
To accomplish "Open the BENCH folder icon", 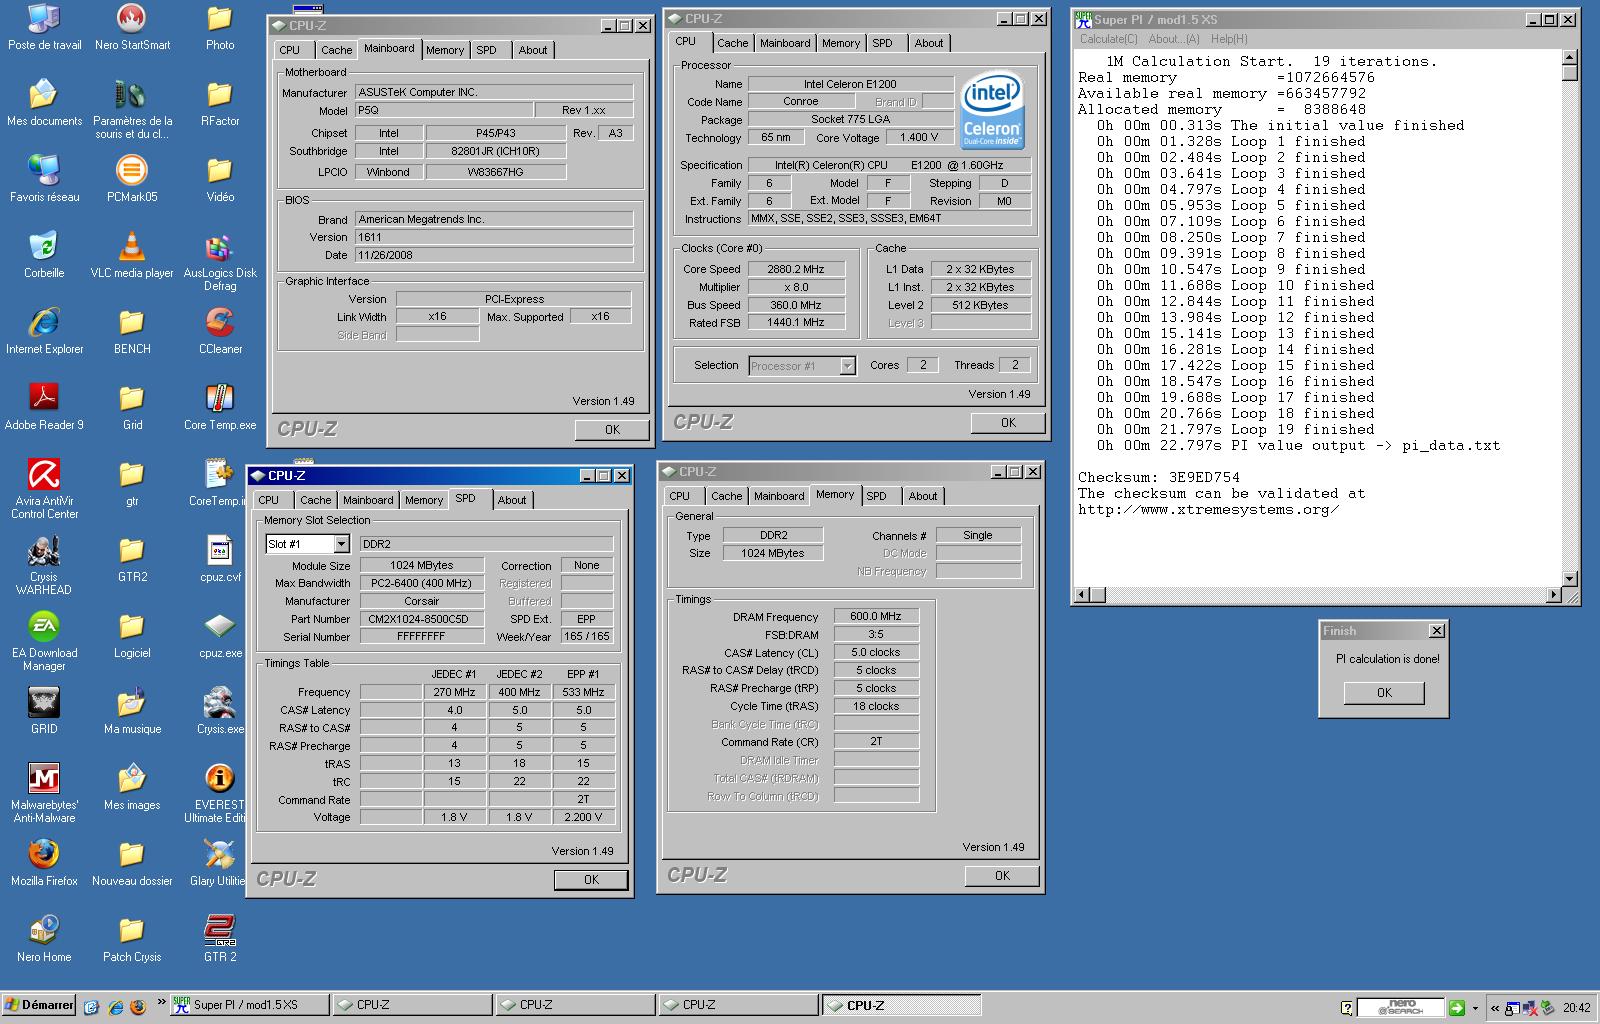I will (x=132, y=331).
